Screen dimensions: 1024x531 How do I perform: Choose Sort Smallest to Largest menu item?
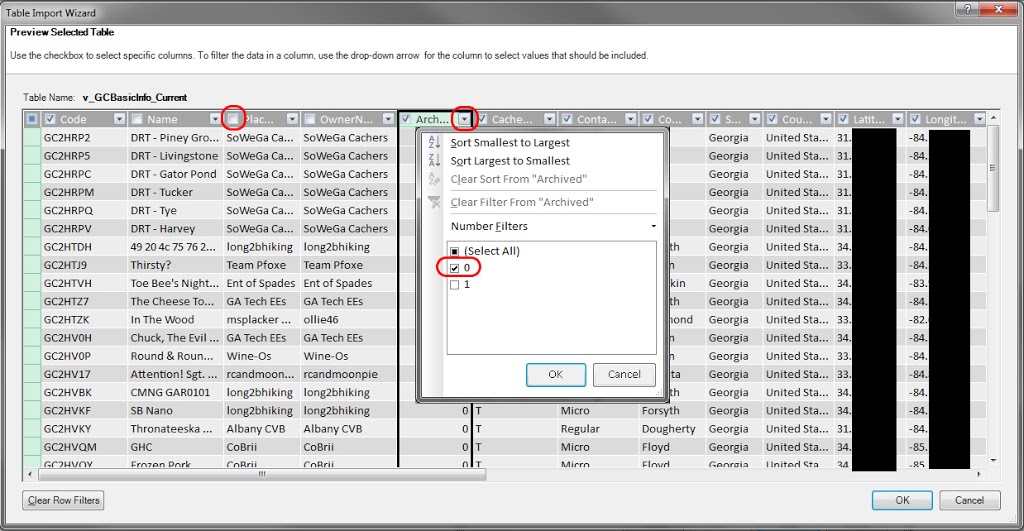510,143
